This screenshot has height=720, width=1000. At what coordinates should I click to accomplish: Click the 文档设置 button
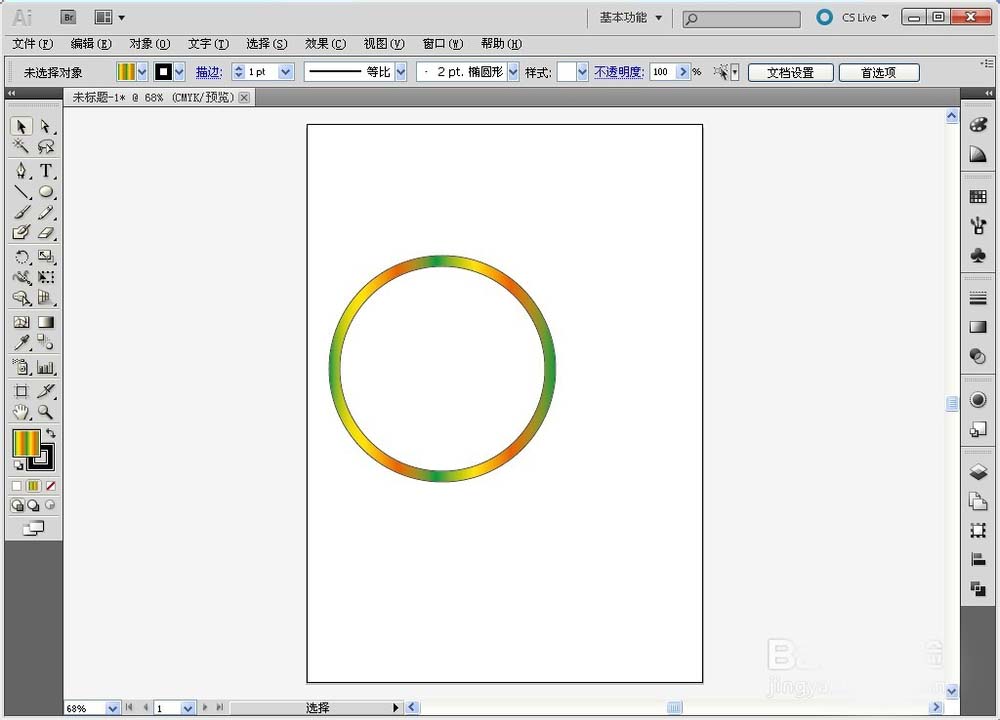tap(790, 72)
